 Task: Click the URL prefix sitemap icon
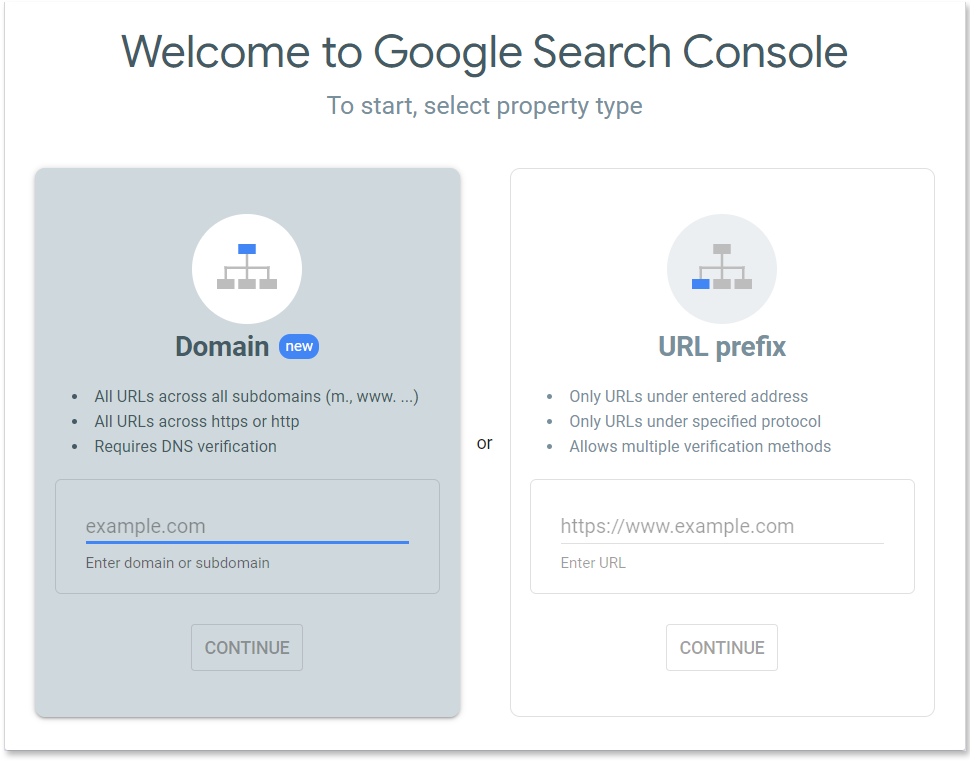[x=722, y=268]
